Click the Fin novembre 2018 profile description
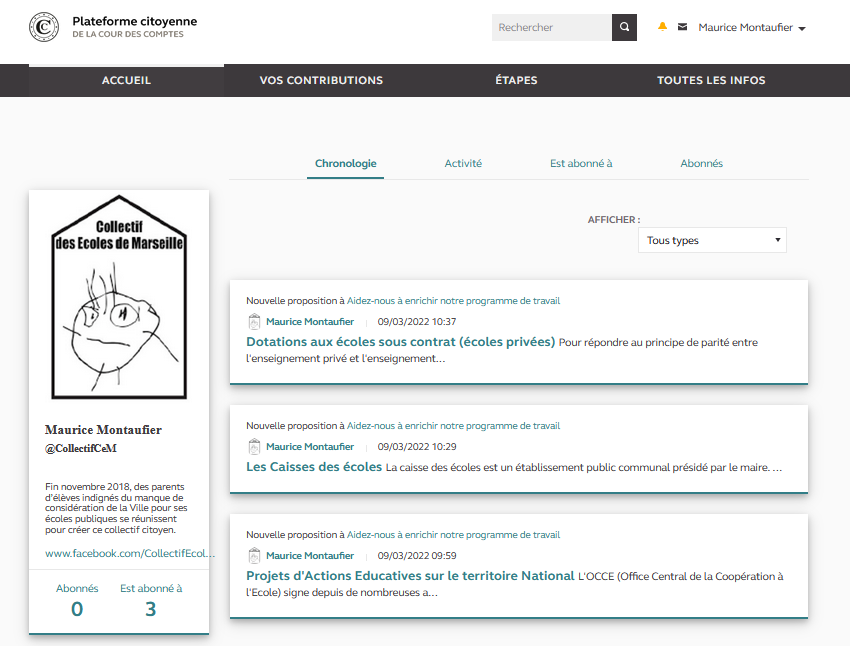 [x=116, y=508]
